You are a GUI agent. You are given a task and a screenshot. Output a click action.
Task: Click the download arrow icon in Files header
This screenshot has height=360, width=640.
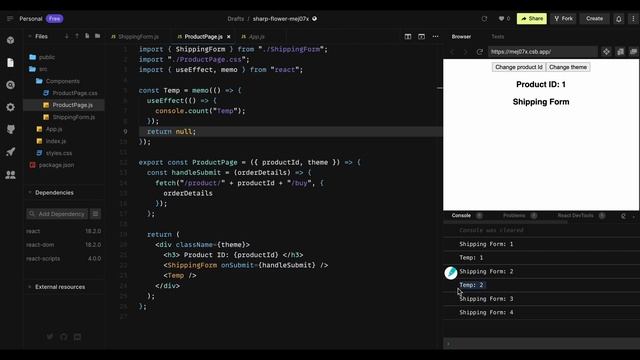(67, 36)
